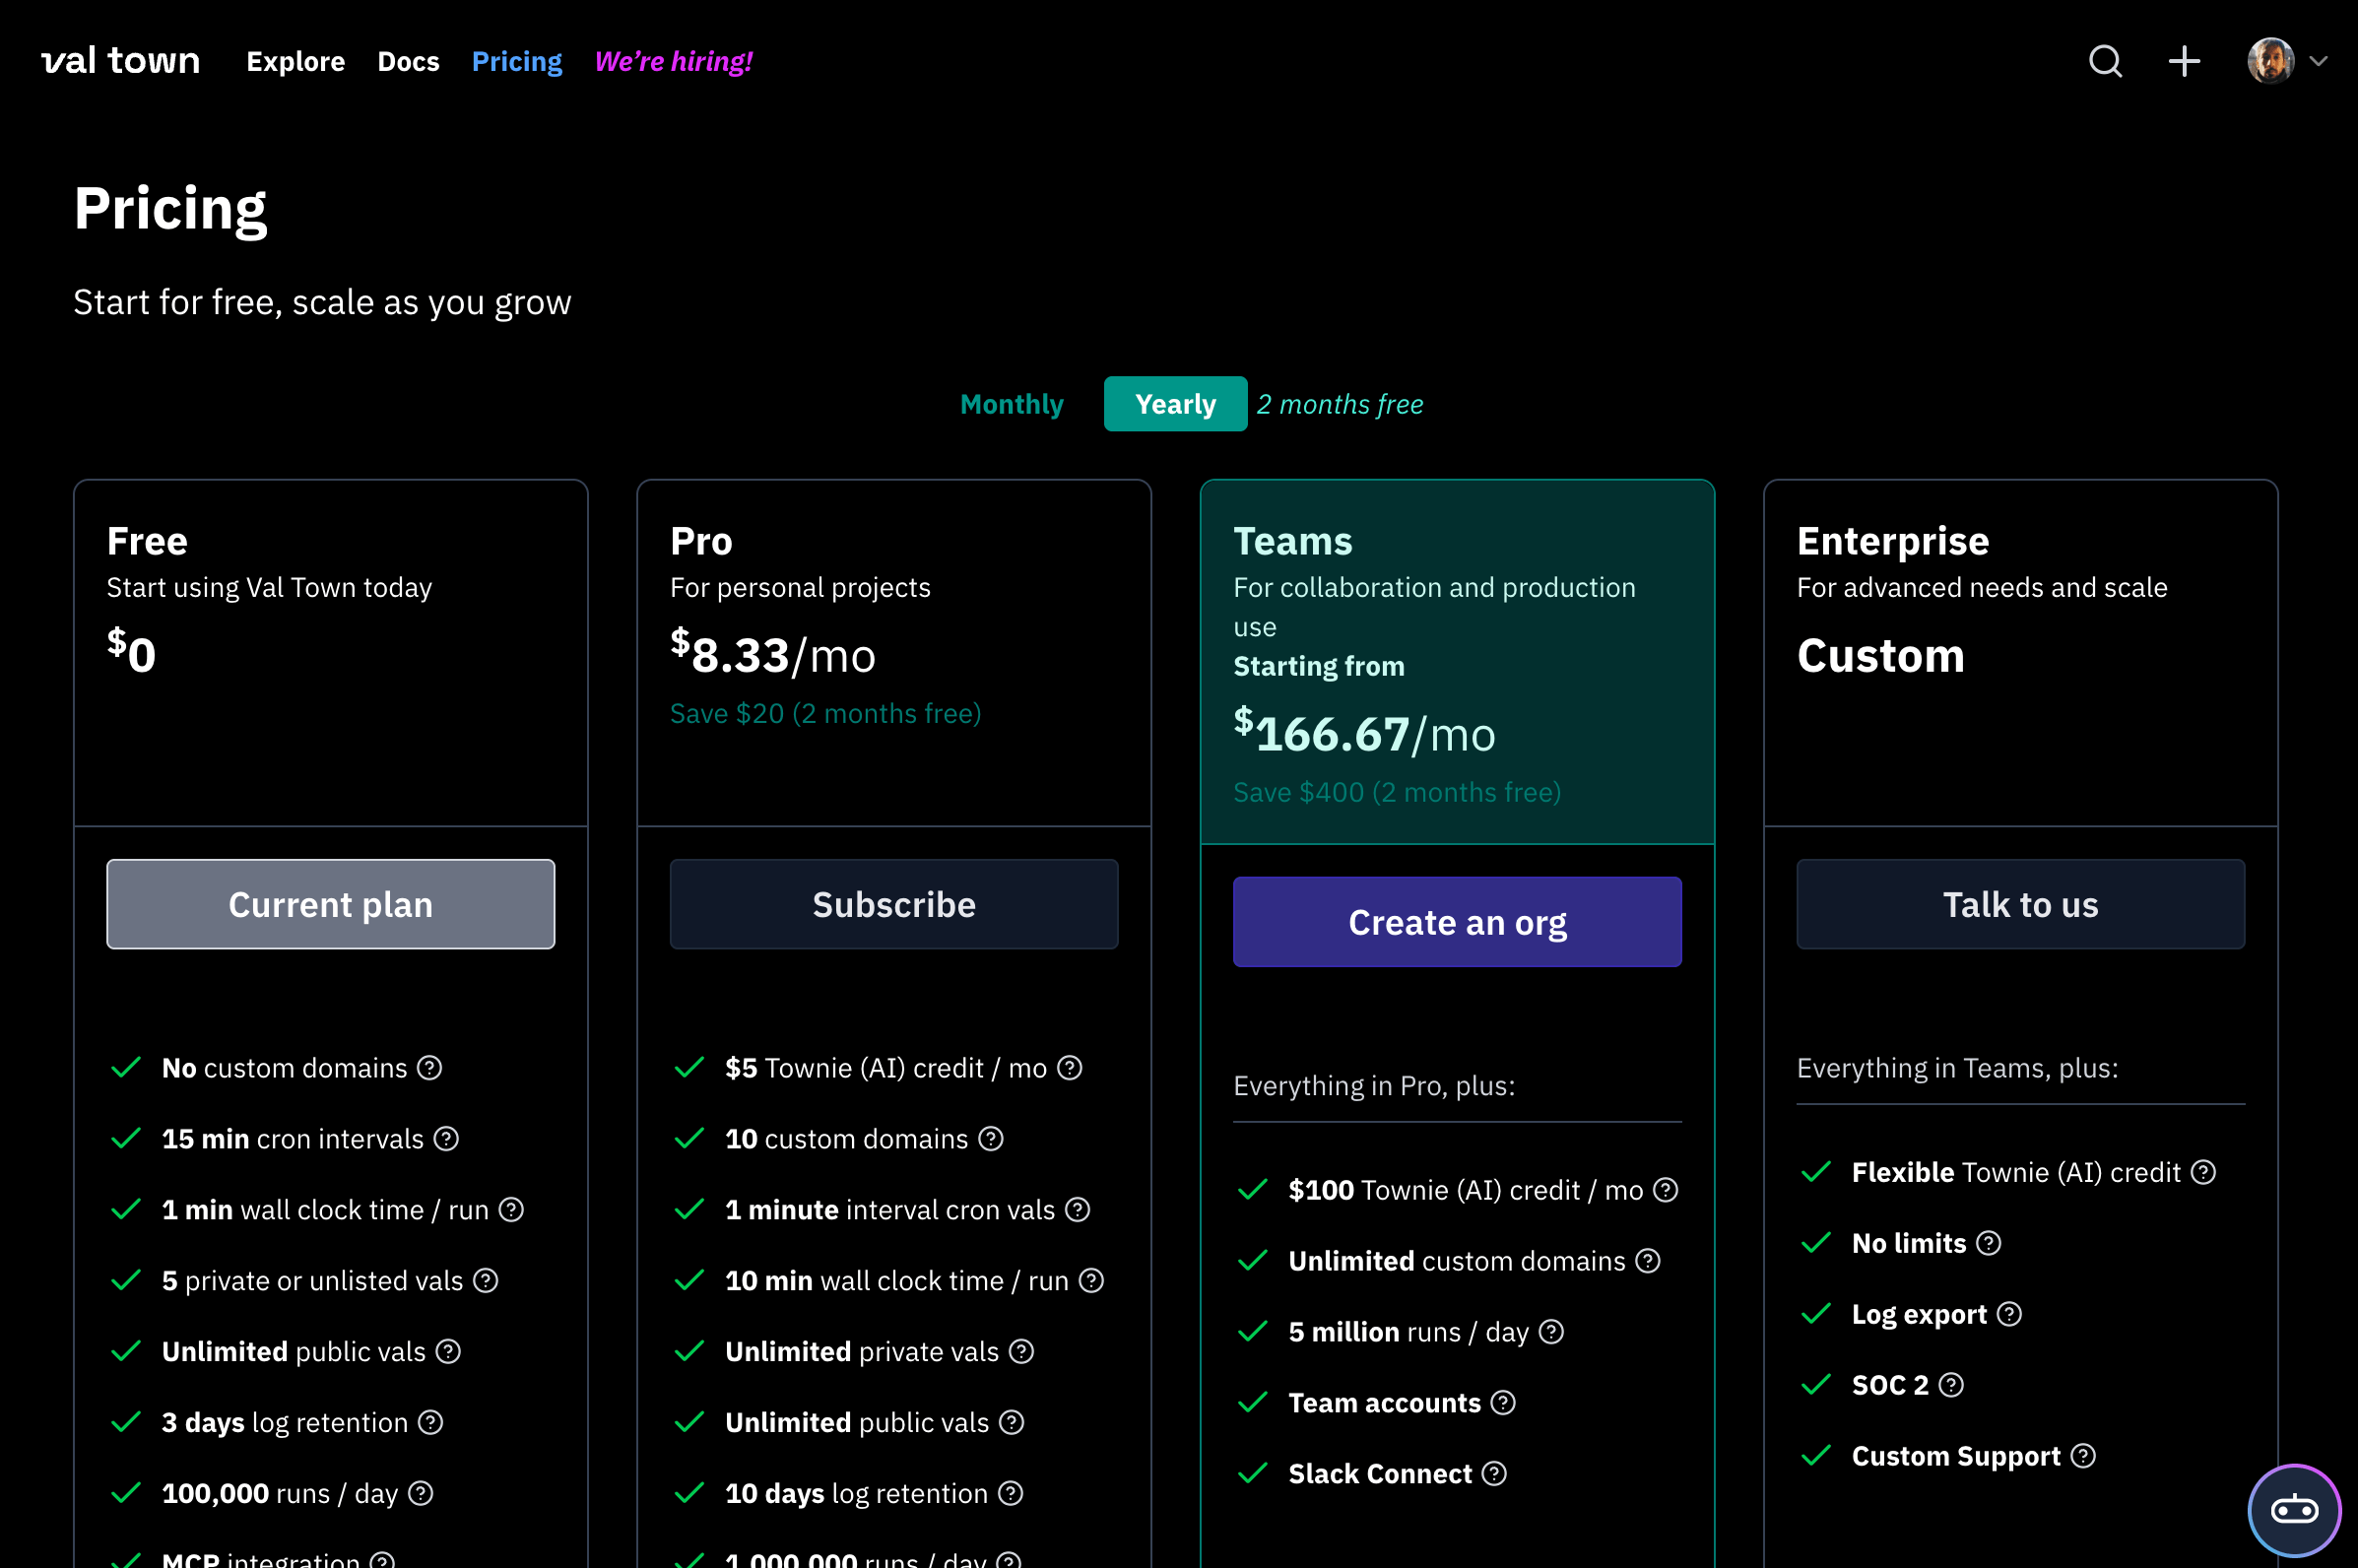2358x1568 pixels.
Task: Open the search
Action: pos(2105,61)
